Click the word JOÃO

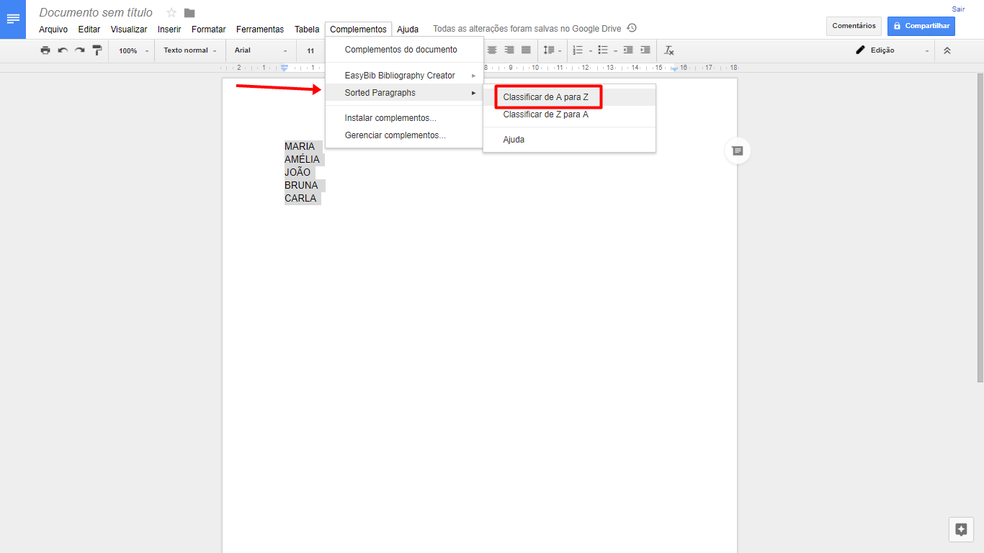(x=297, y=172)
